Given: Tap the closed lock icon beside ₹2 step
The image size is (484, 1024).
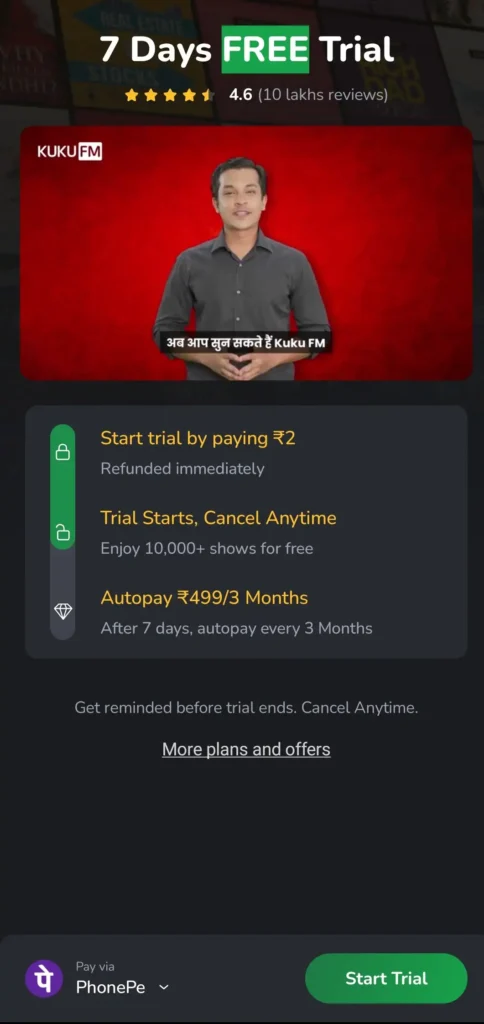Looking at the screenshot, I should 63,452.
